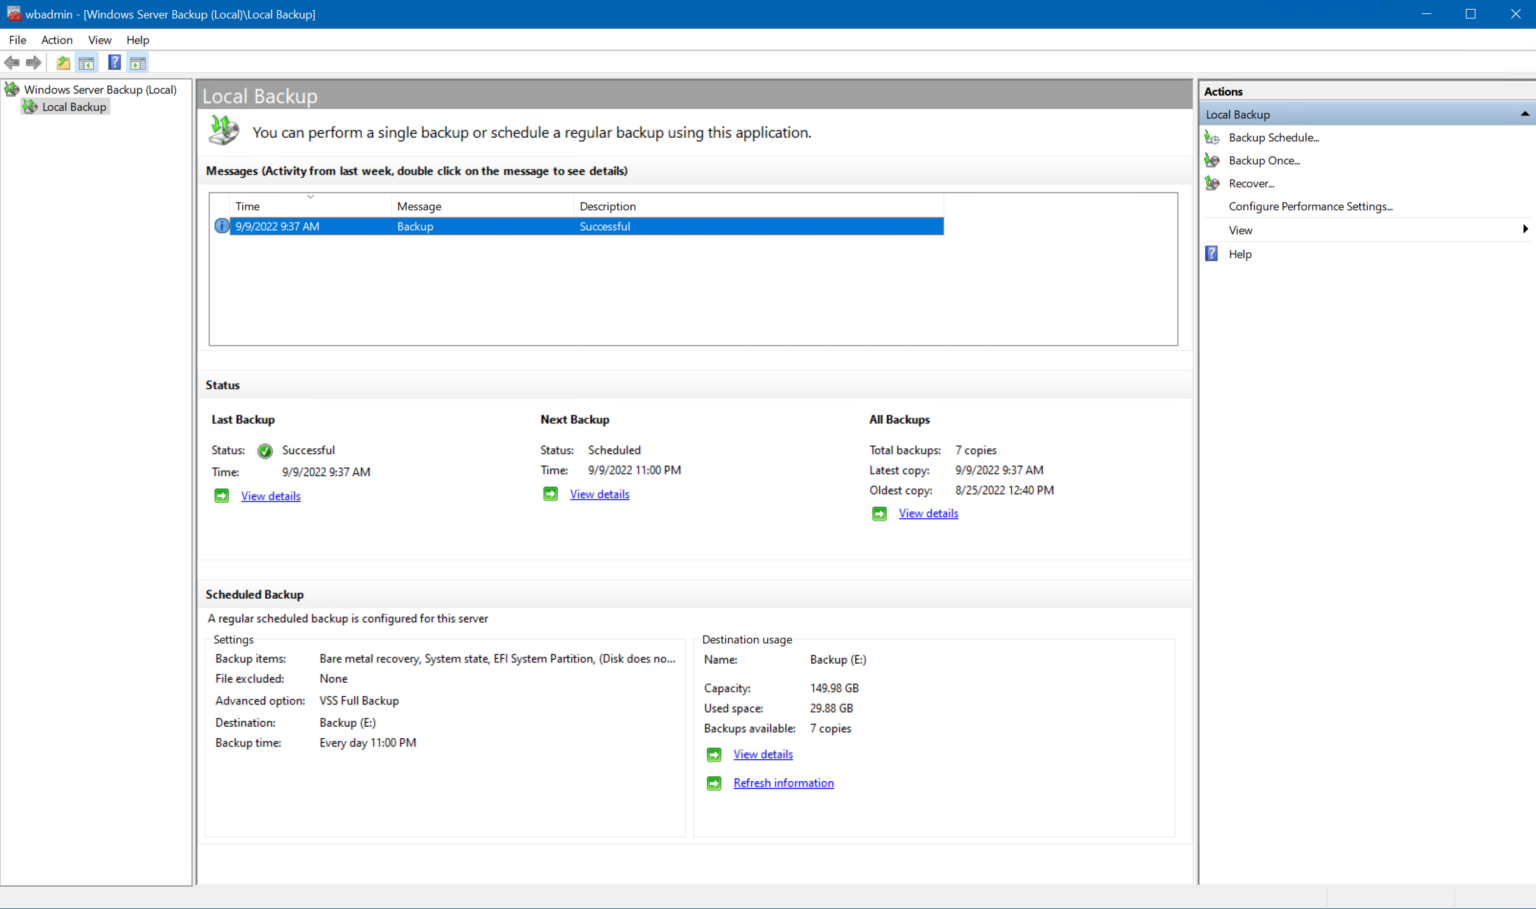The width and height of the screenshot is (1536, 909).
Task: Click the Help icon in the Actions pane
Action: coord(1211,253)
